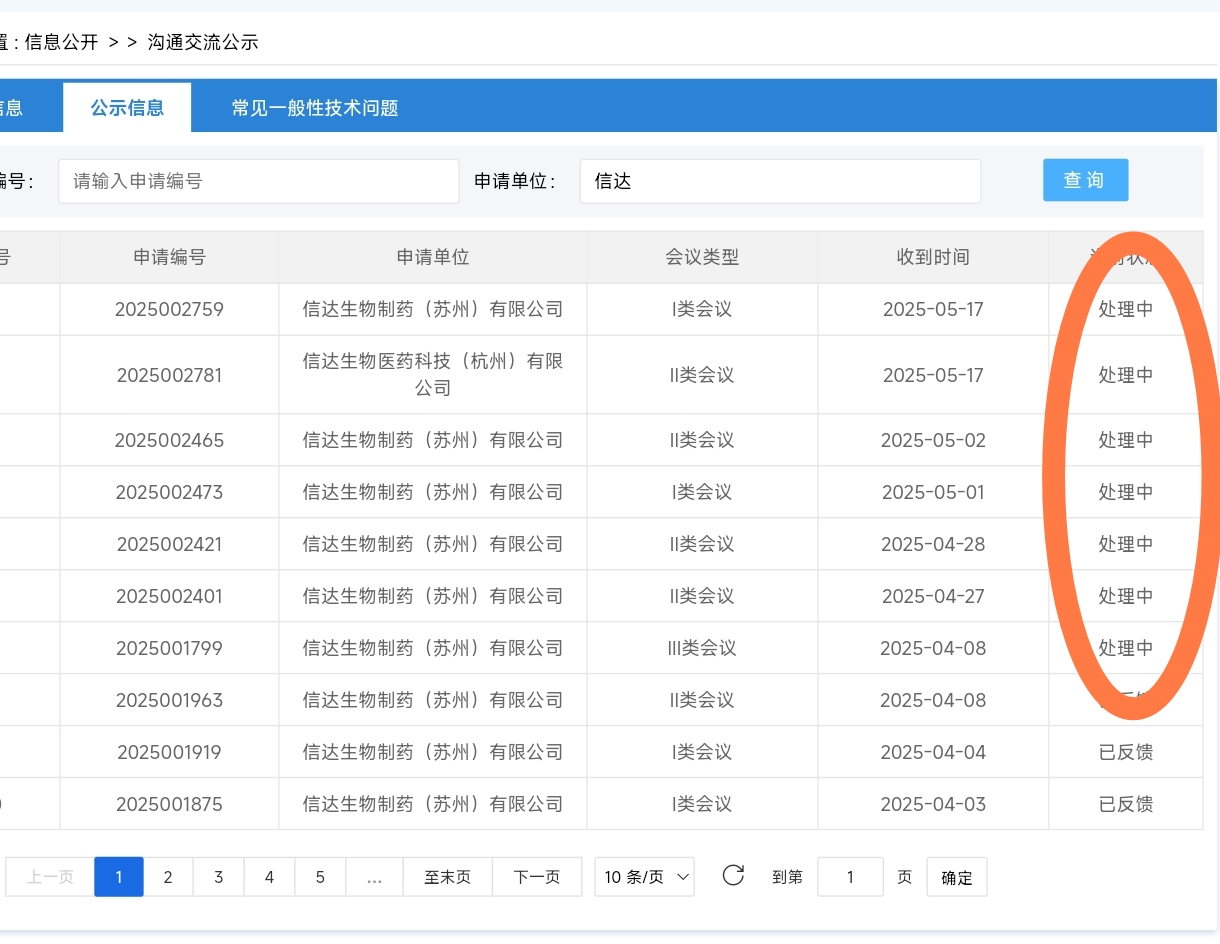Jump to last page with 至末页
This screenshot has width=1220, height=944.
point(447,877)
